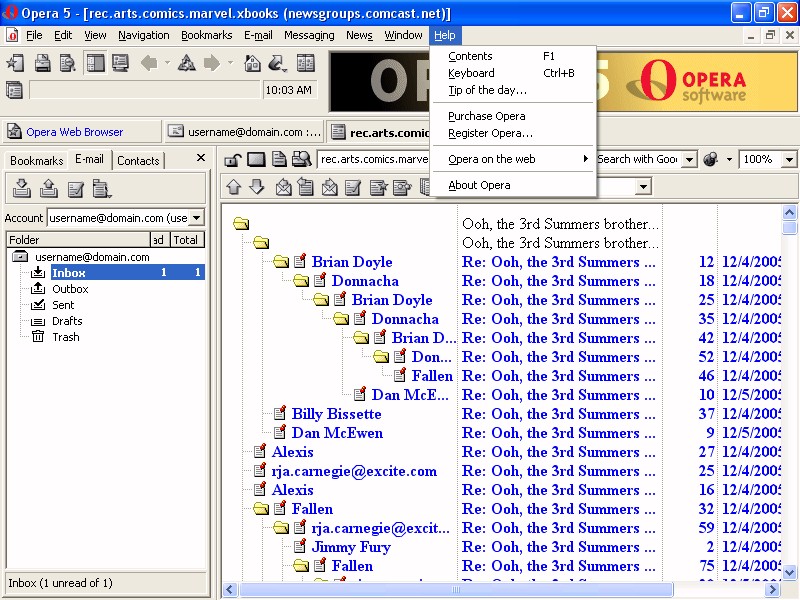Collapse the thread folder beside Don...
This screenshot has width=800, height=600.
click(x=381, y=357)
